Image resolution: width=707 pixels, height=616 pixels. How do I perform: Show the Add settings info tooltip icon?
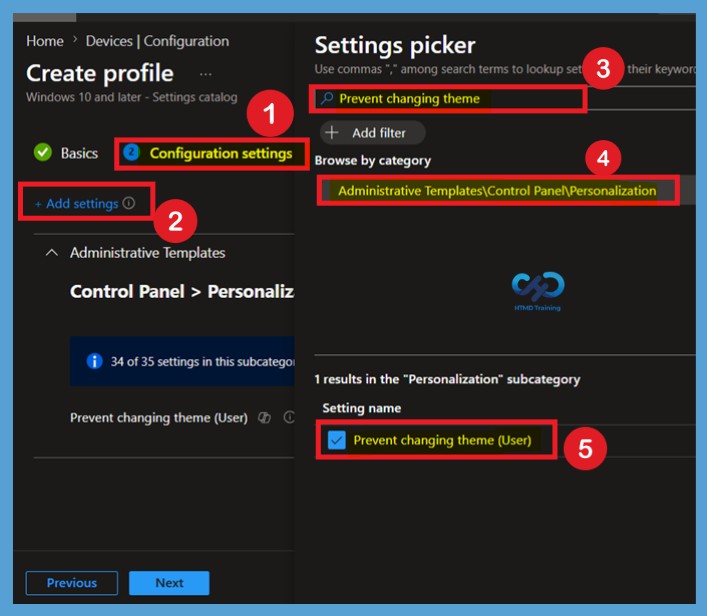tap(129, 203)
